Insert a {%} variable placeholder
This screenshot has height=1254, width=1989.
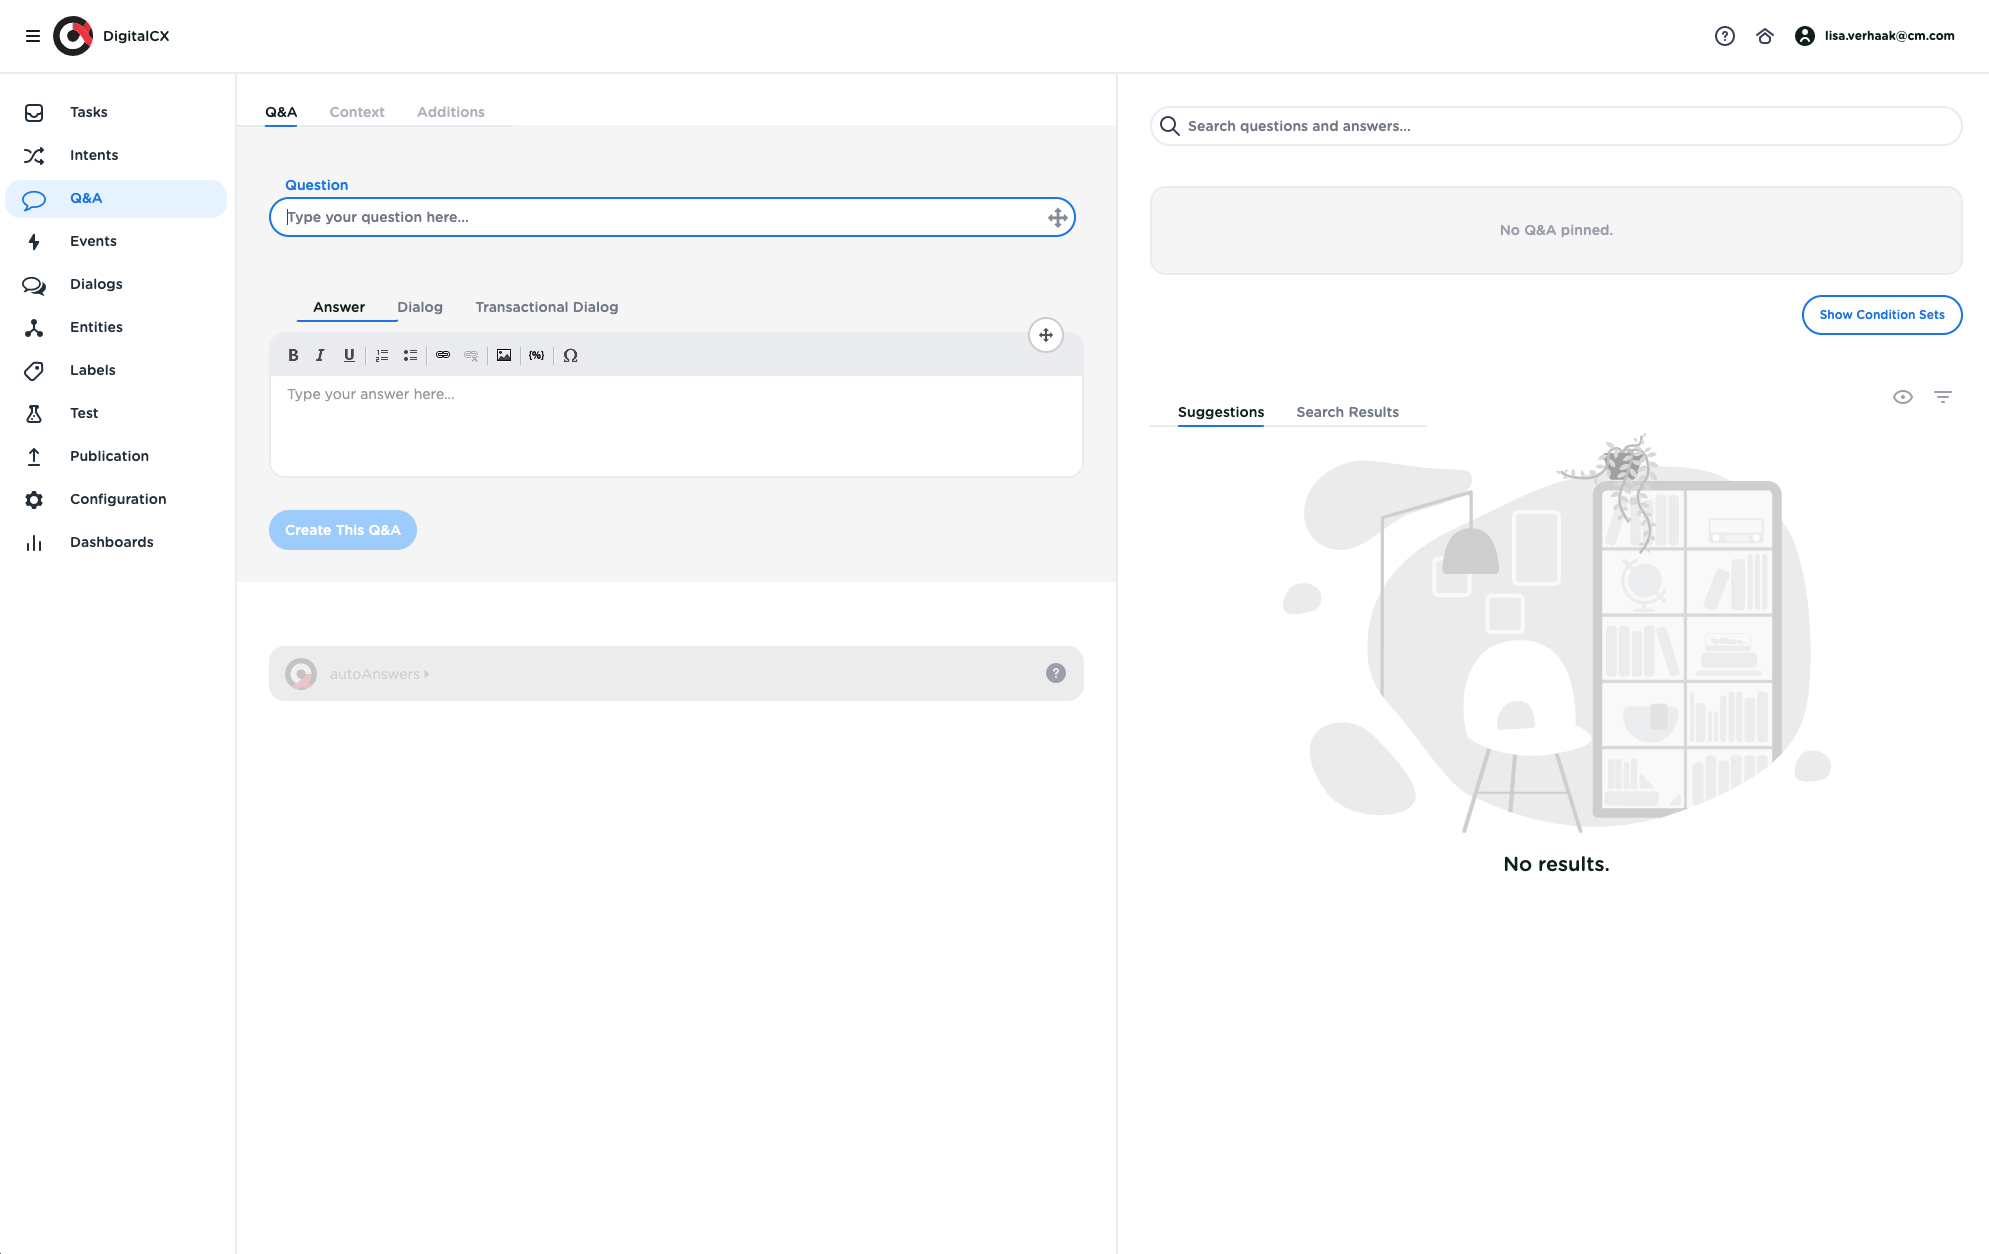537,355
